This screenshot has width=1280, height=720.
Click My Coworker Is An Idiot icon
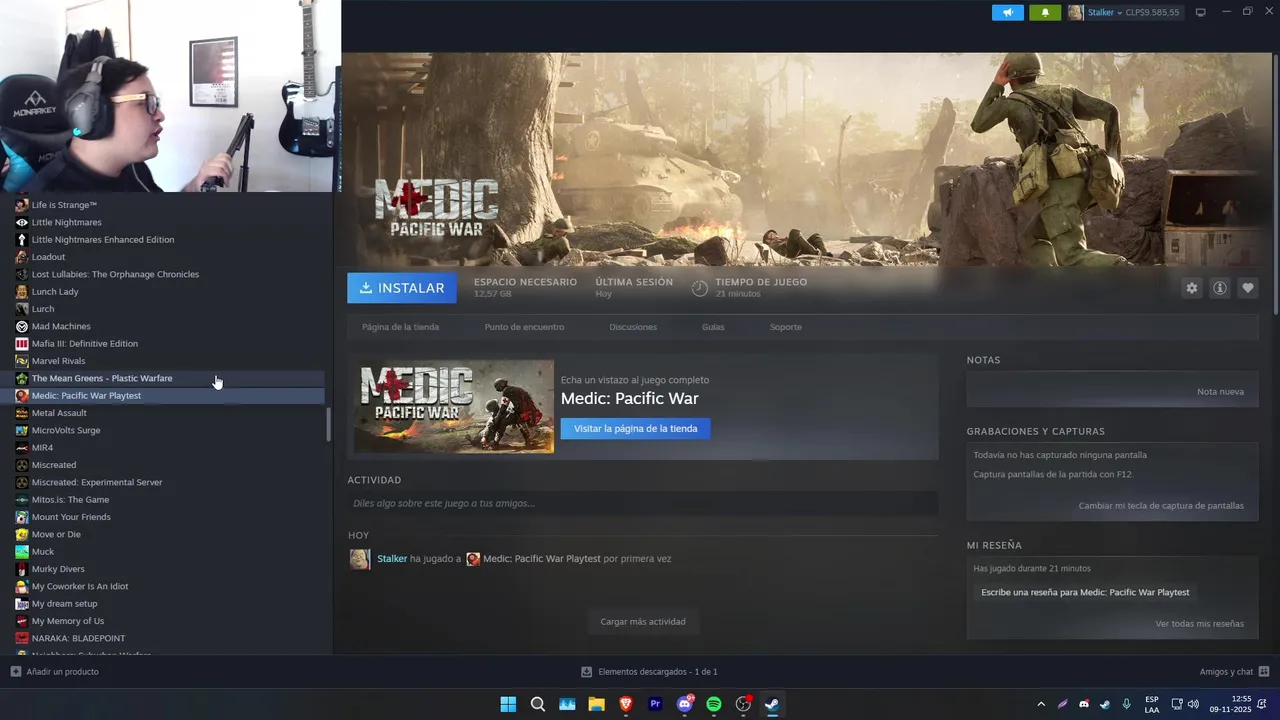pyautogui.click(x=22, y=586)
